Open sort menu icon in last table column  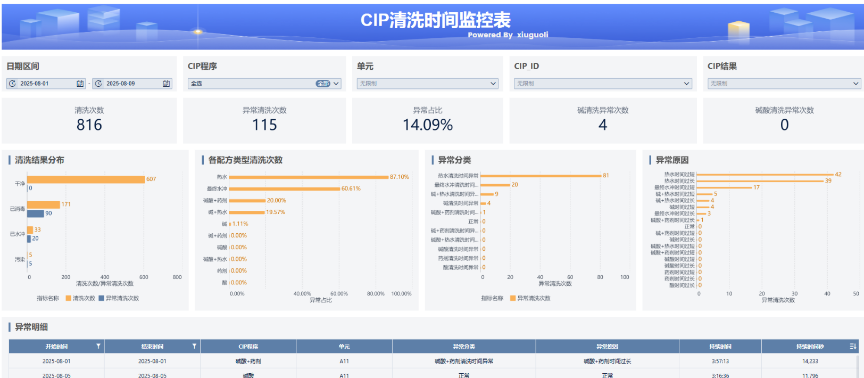coord(853,346)
